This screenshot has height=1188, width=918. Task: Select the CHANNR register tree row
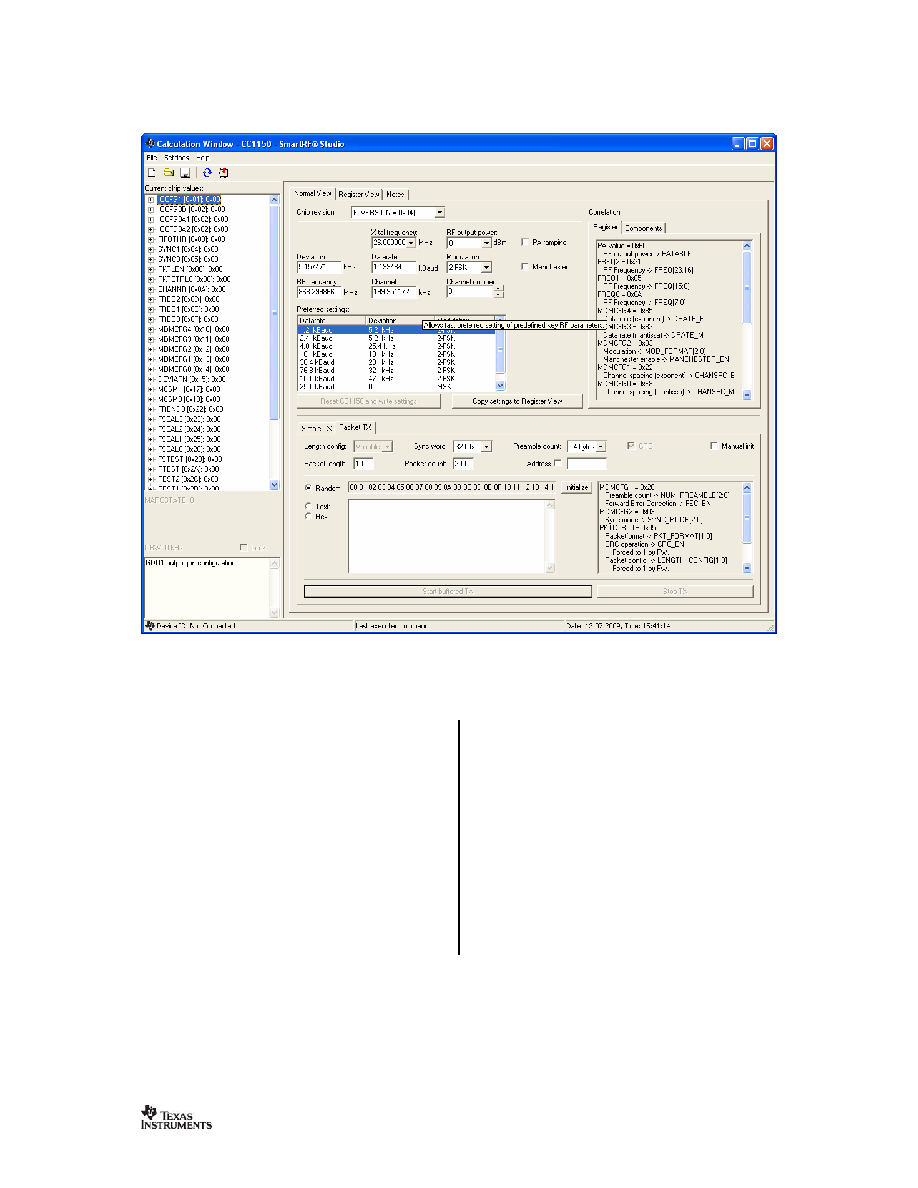click(x=192, y=289)
